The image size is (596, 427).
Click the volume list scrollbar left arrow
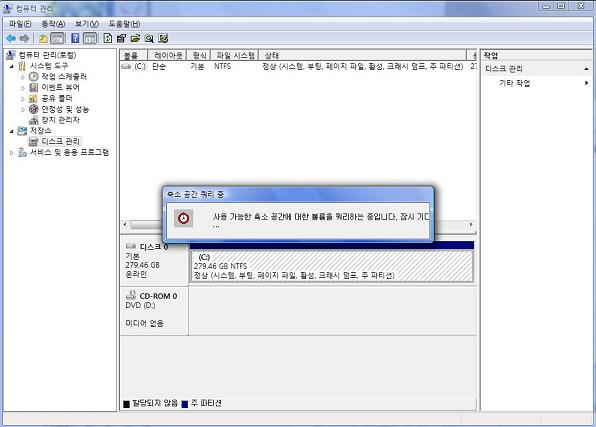[x=125, y=224]
